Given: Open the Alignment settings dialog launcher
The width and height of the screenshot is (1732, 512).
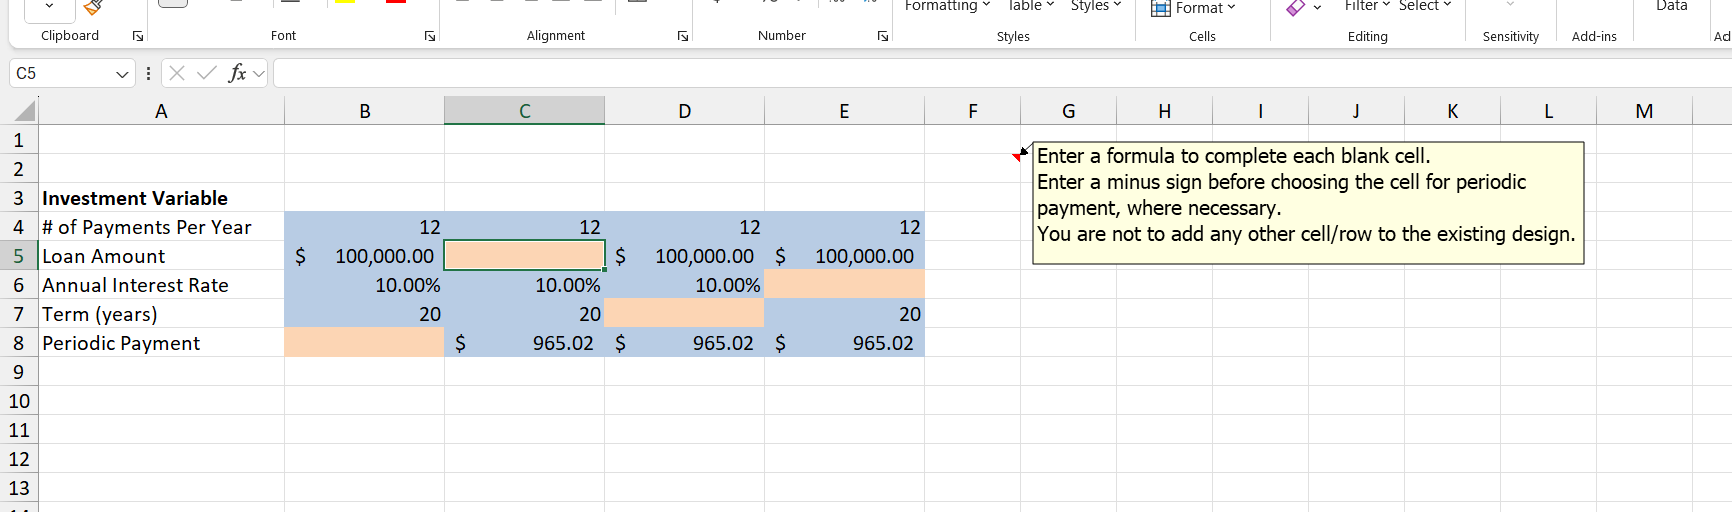Looking at the screenshot, I should pyautogui.click(x=683, y=36).
